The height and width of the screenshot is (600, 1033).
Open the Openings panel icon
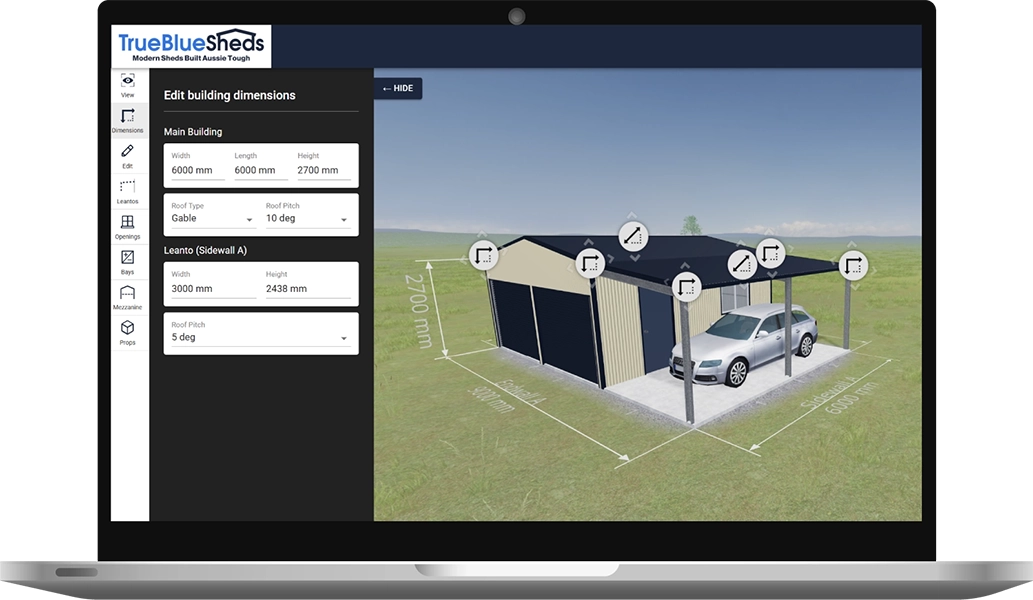(x=127, y=226)
